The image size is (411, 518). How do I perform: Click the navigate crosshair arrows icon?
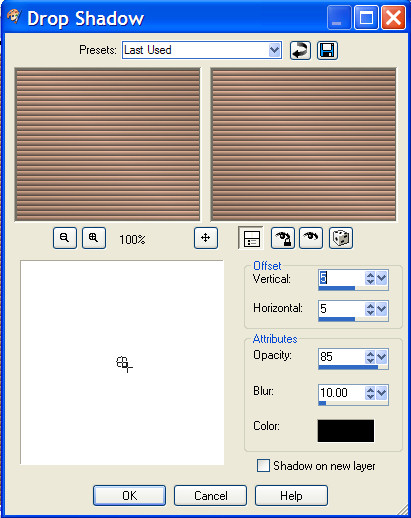pyautogui.click(x=206, y=238)
